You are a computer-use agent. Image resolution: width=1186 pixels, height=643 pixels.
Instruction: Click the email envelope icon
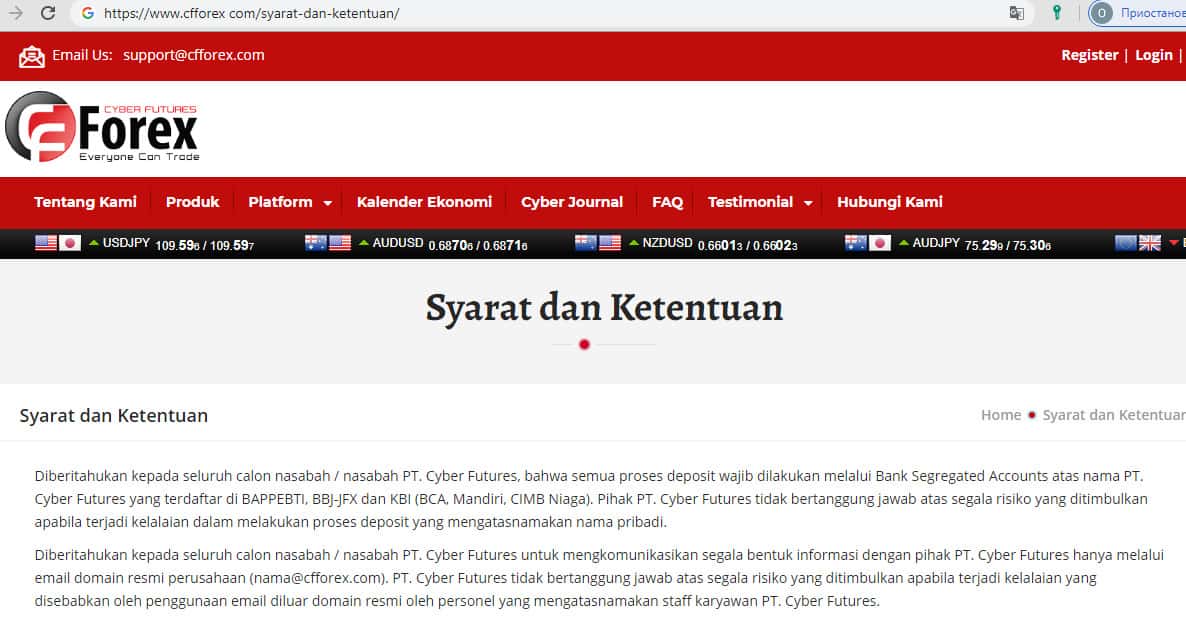[x=31, y=56]
